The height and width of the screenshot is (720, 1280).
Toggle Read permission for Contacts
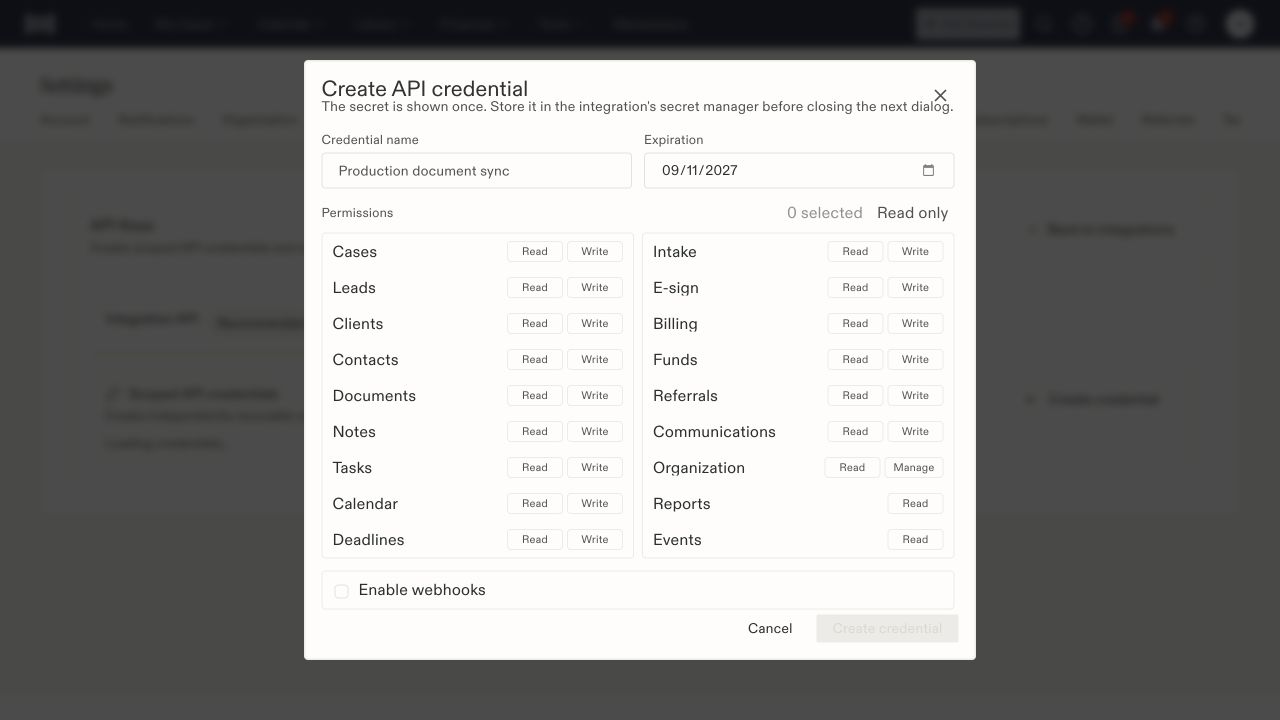(x=535, y=360)
